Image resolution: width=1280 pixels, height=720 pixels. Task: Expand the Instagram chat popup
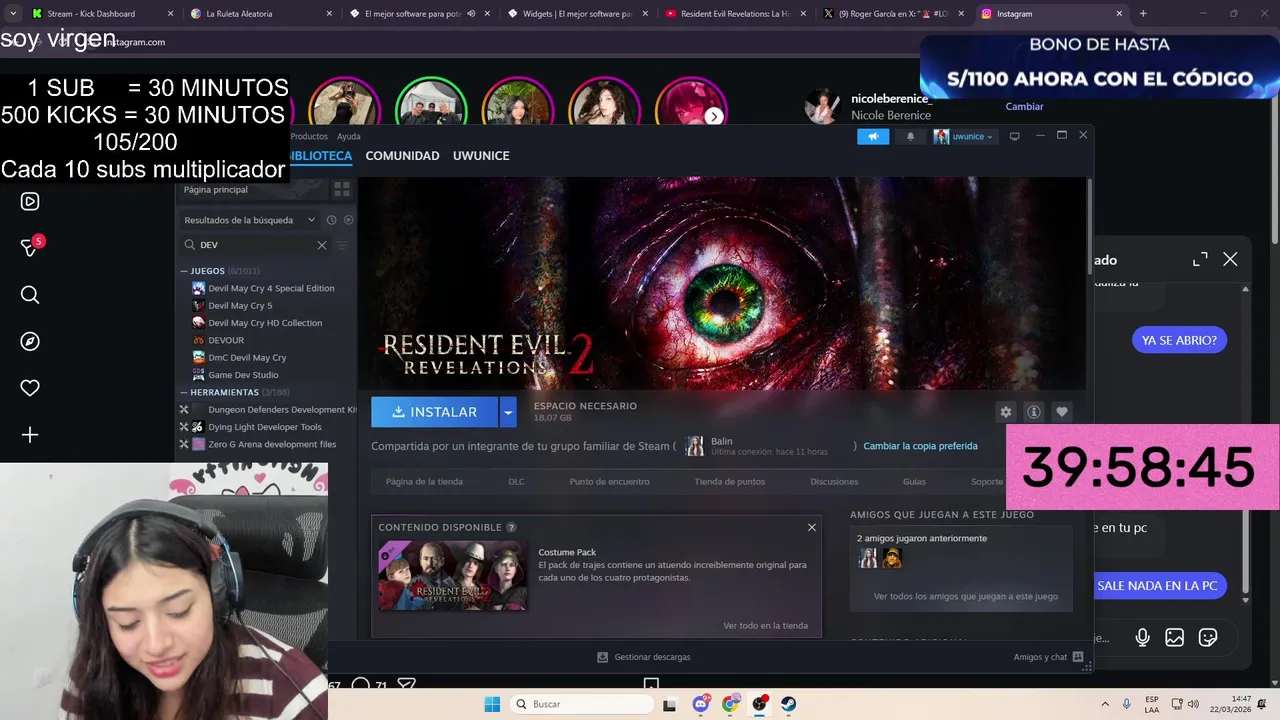pos(1200,260)
